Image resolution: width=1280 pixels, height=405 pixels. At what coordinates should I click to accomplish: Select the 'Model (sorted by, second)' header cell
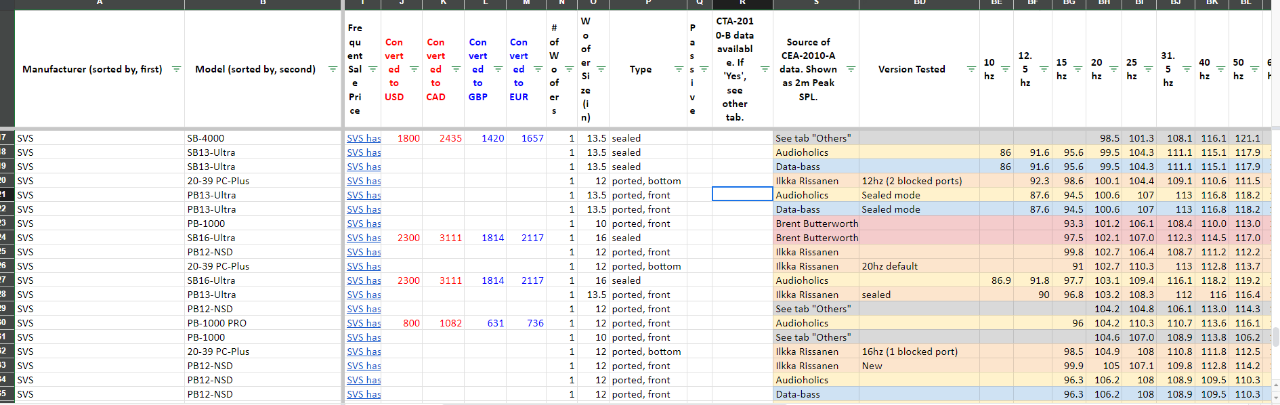(263, 69)
